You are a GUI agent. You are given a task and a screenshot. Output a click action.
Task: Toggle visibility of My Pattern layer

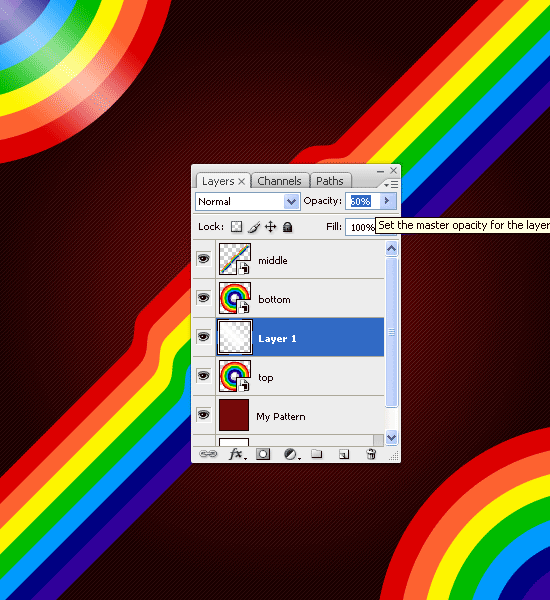[204, 415]
